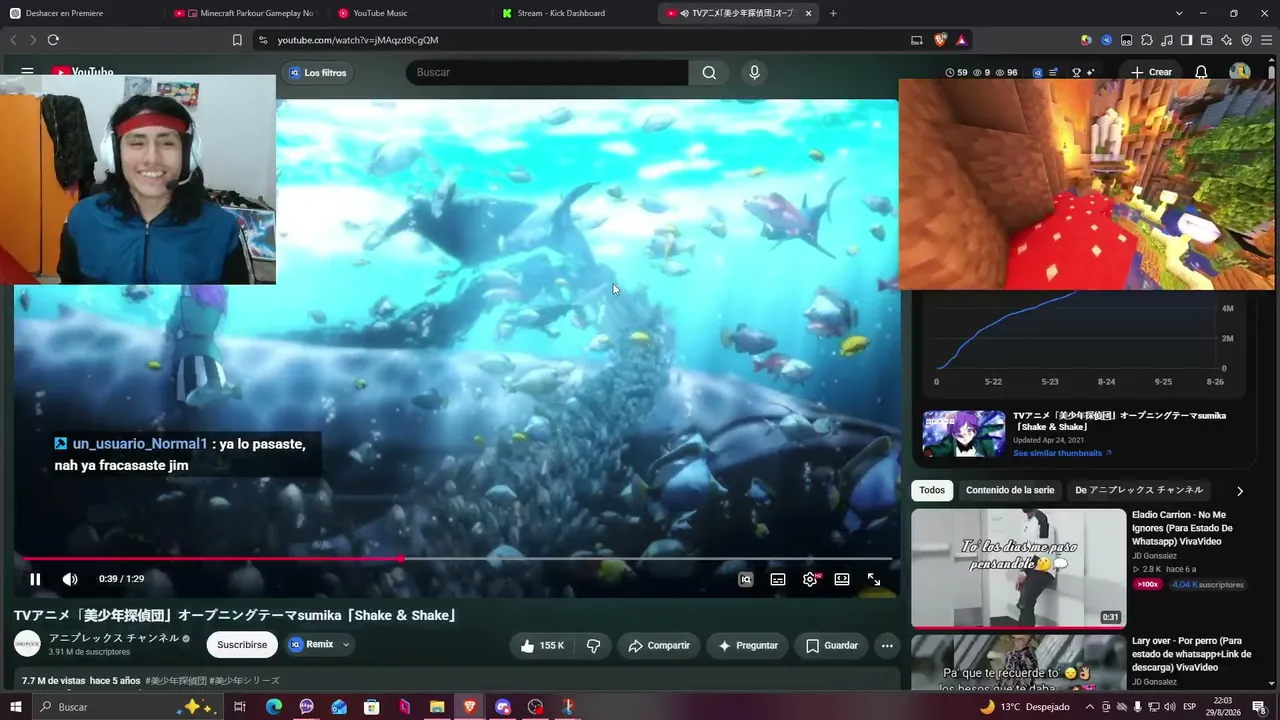
Task: Expand the Remix dropdown
Action: 320,645
